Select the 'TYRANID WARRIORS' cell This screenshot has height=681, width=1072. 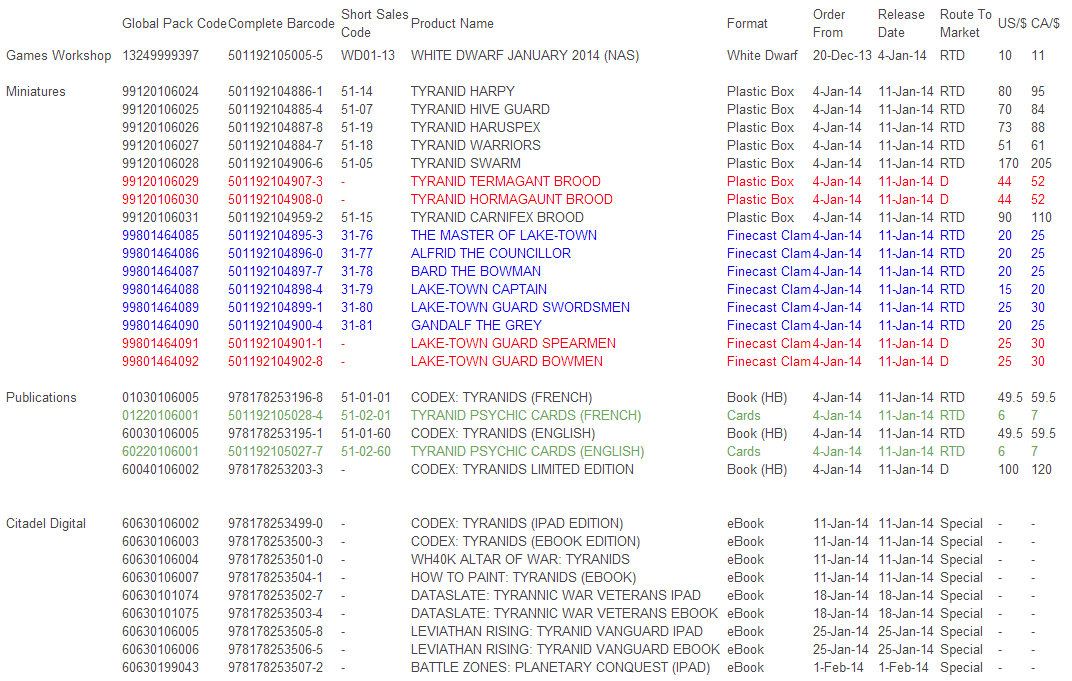point(475,146)
